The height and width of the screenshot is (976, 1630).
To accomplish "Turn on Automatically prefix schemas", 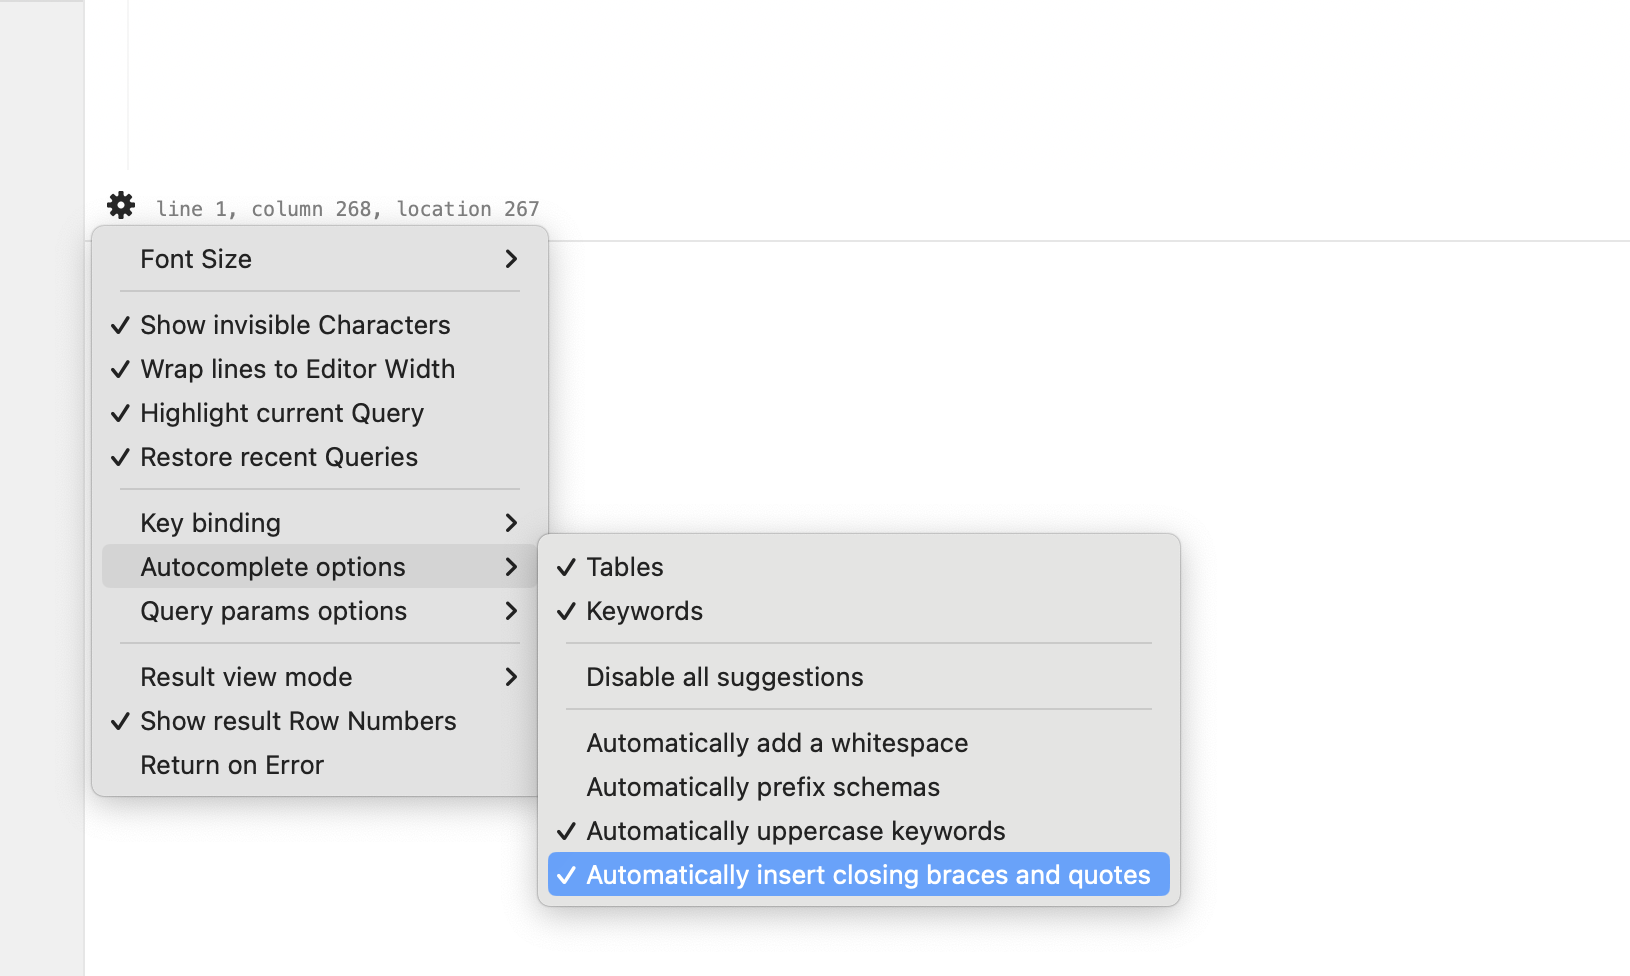I will (763, 786).
